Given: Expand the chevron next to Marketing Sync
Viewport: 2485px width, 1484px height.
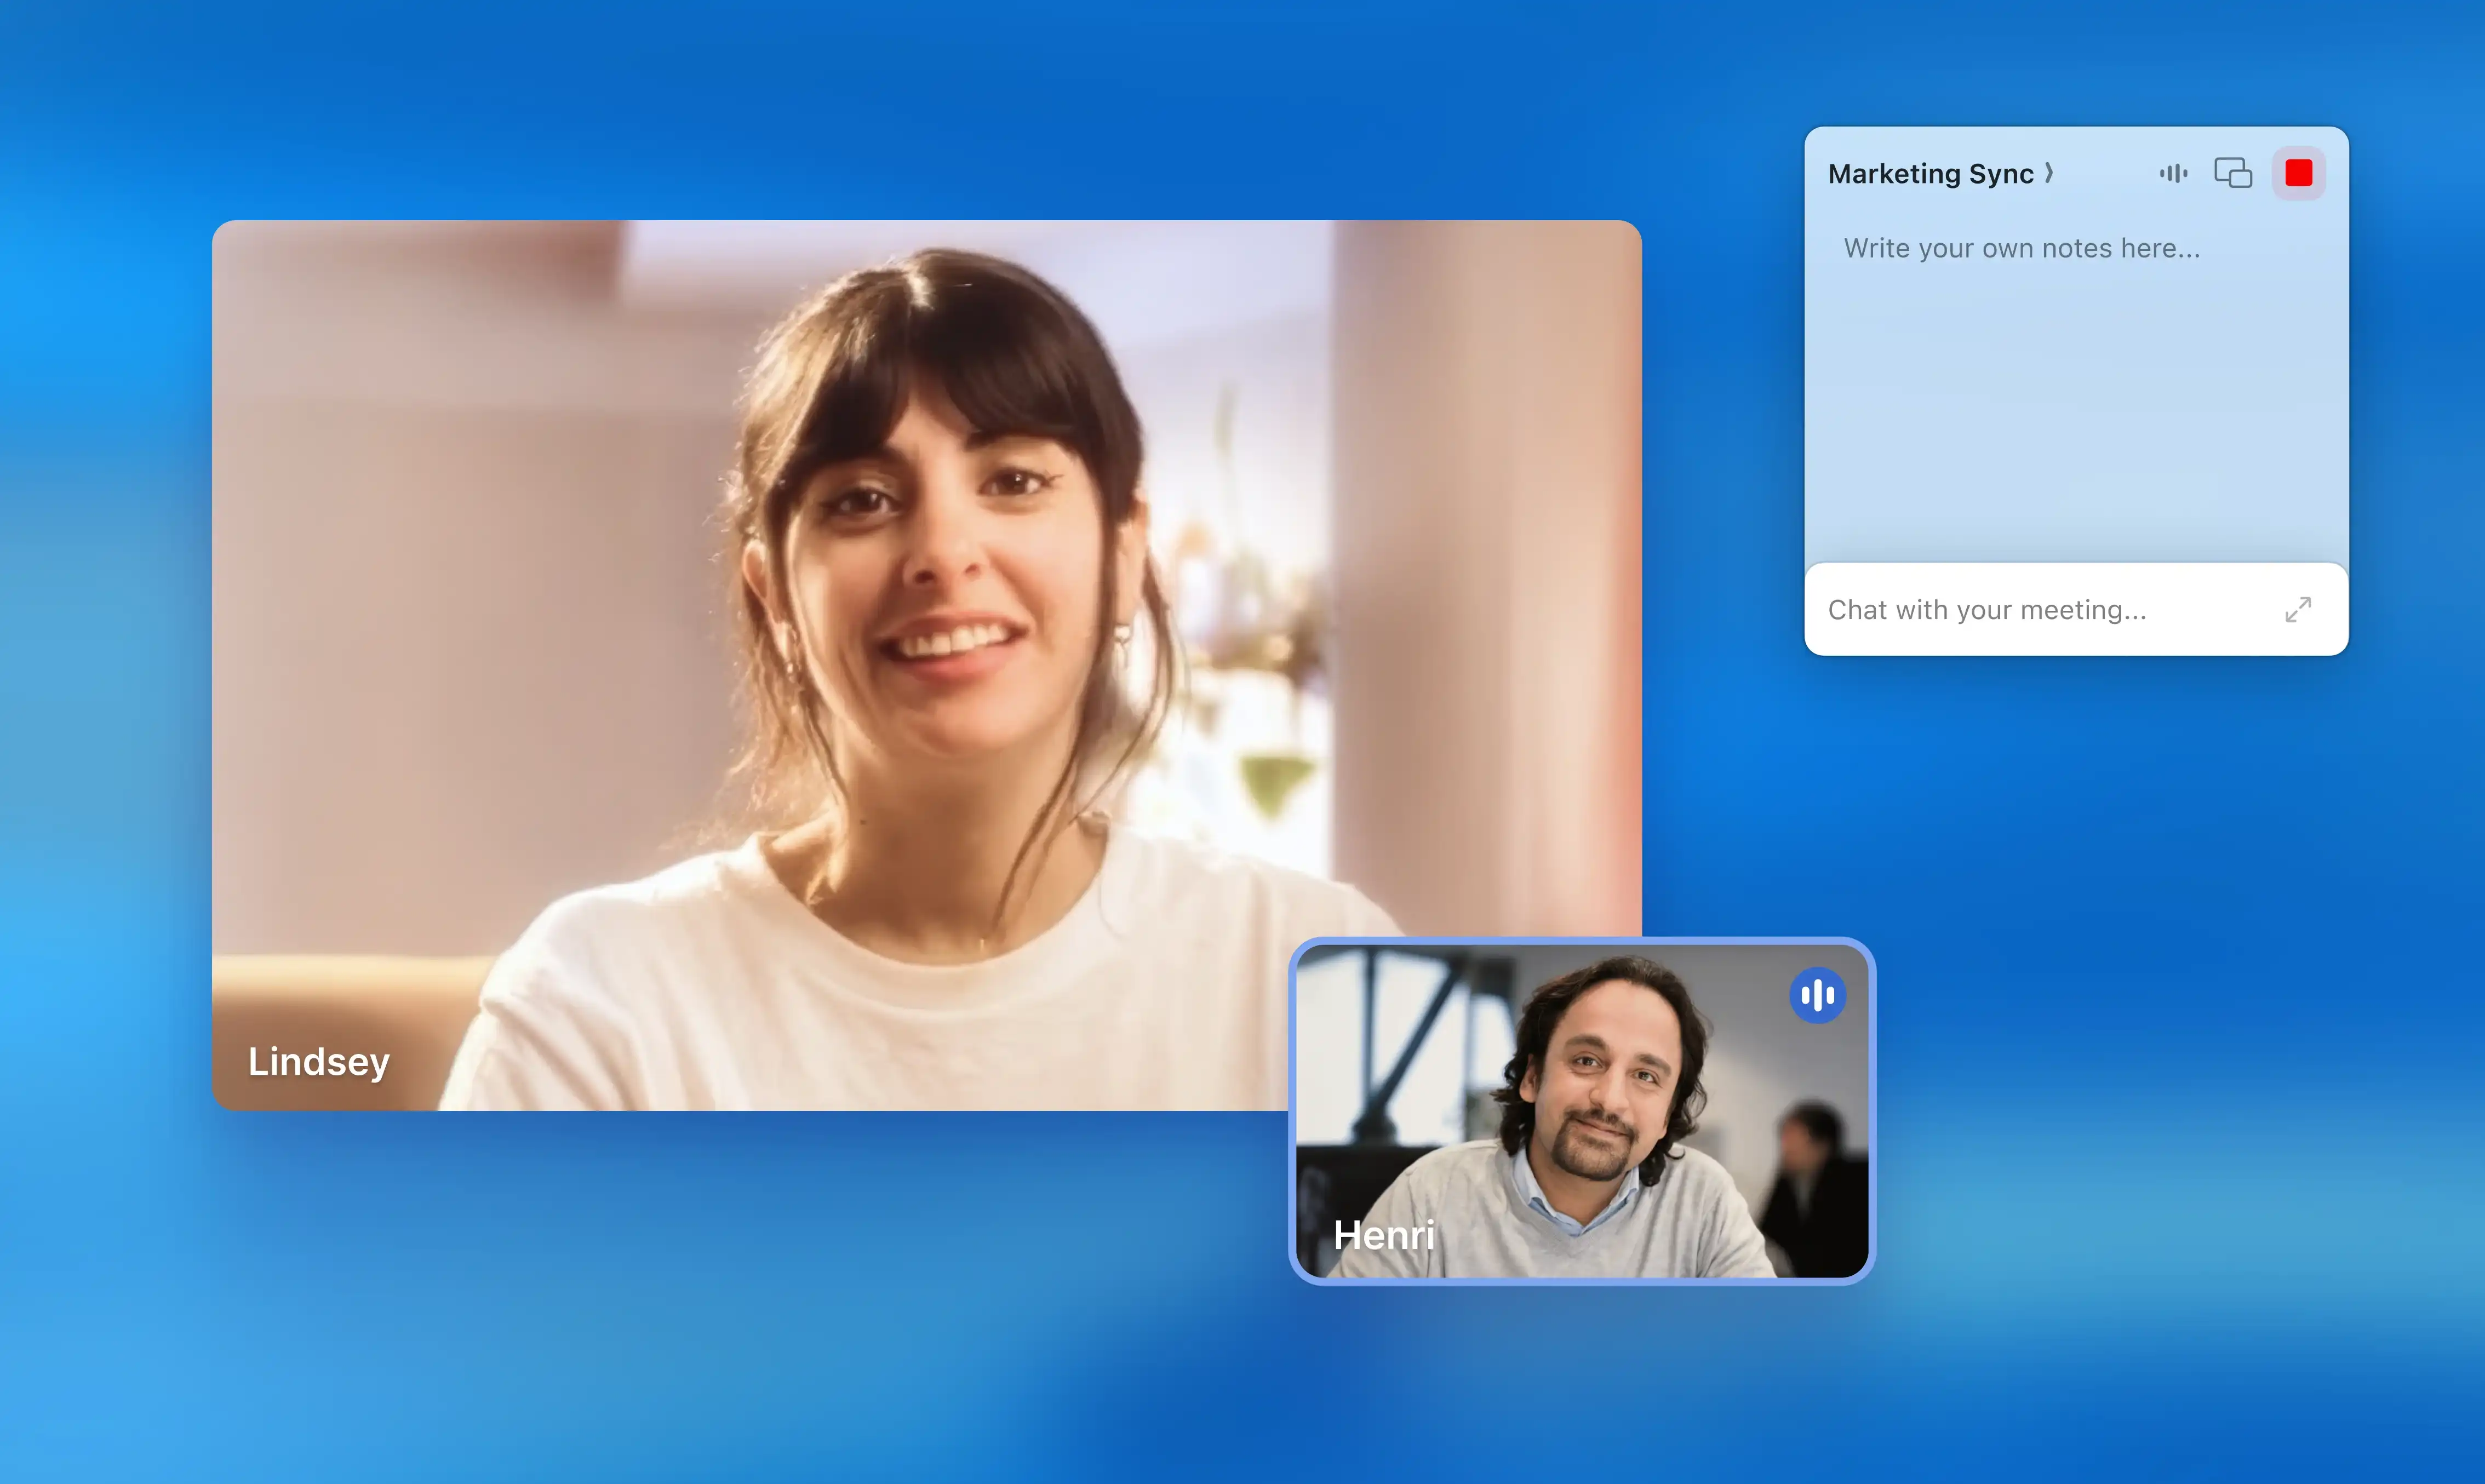Looking at the screenshot, I should point(2049,173).
